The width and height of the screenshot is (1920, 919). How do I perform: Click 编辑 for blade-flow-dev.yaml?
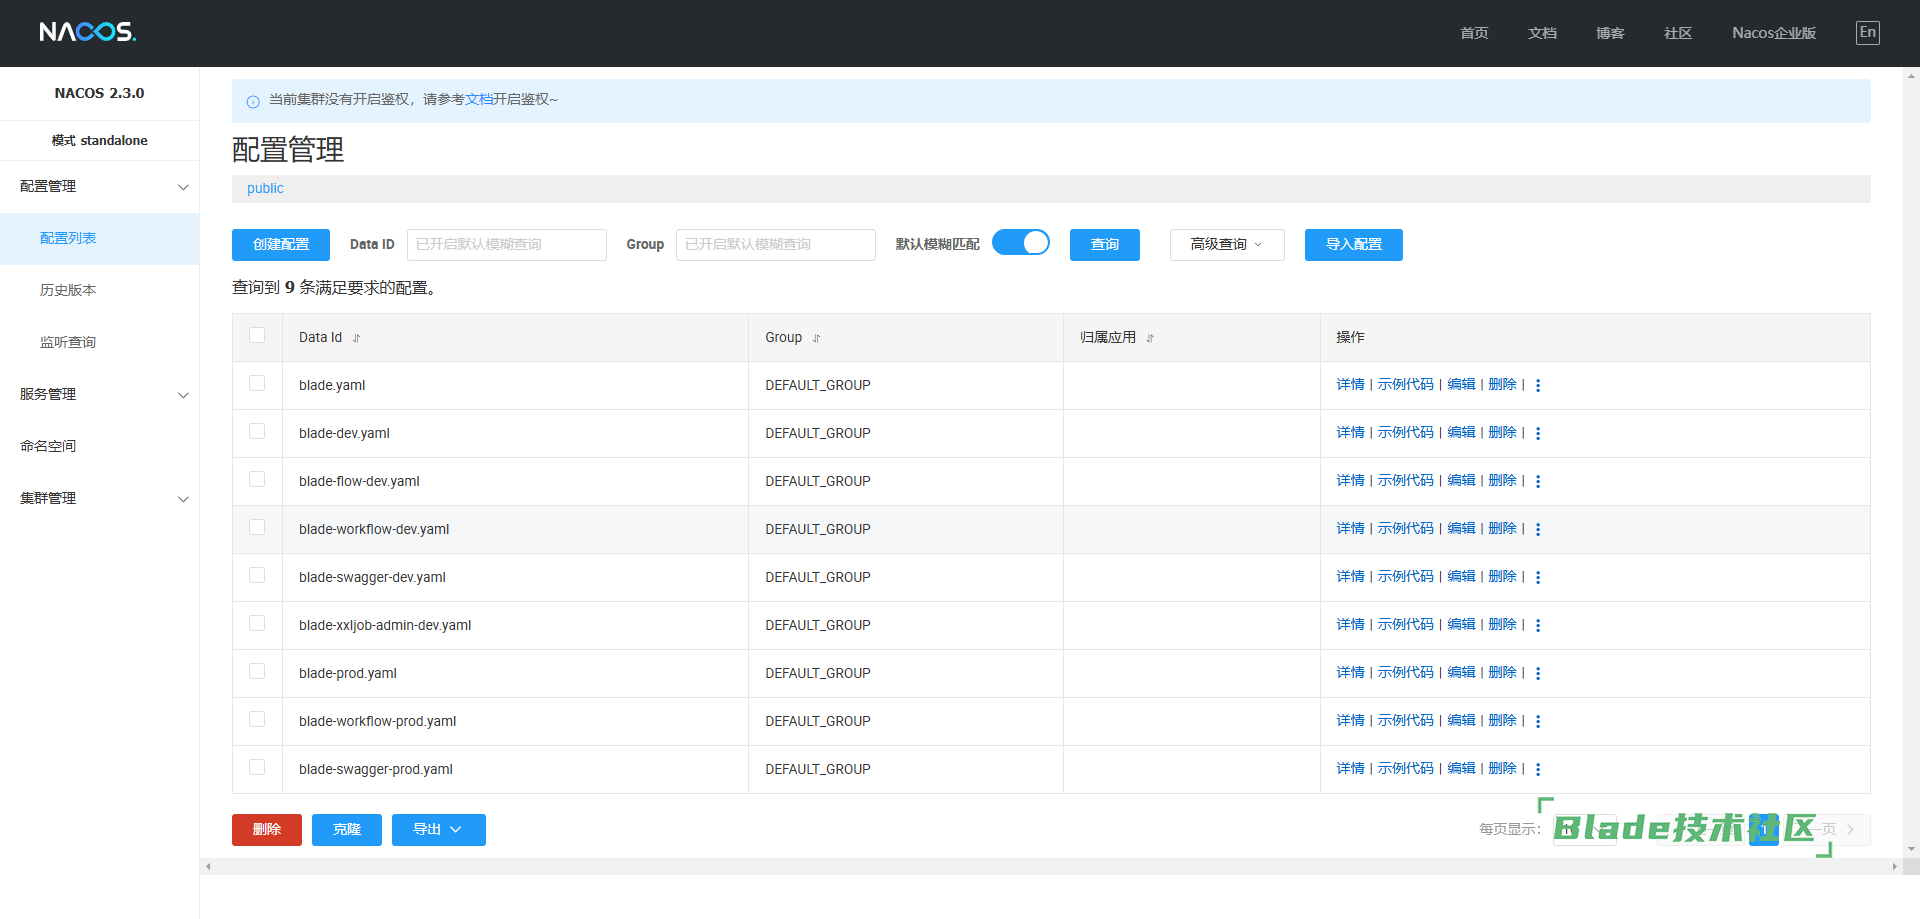(1461, 481)
